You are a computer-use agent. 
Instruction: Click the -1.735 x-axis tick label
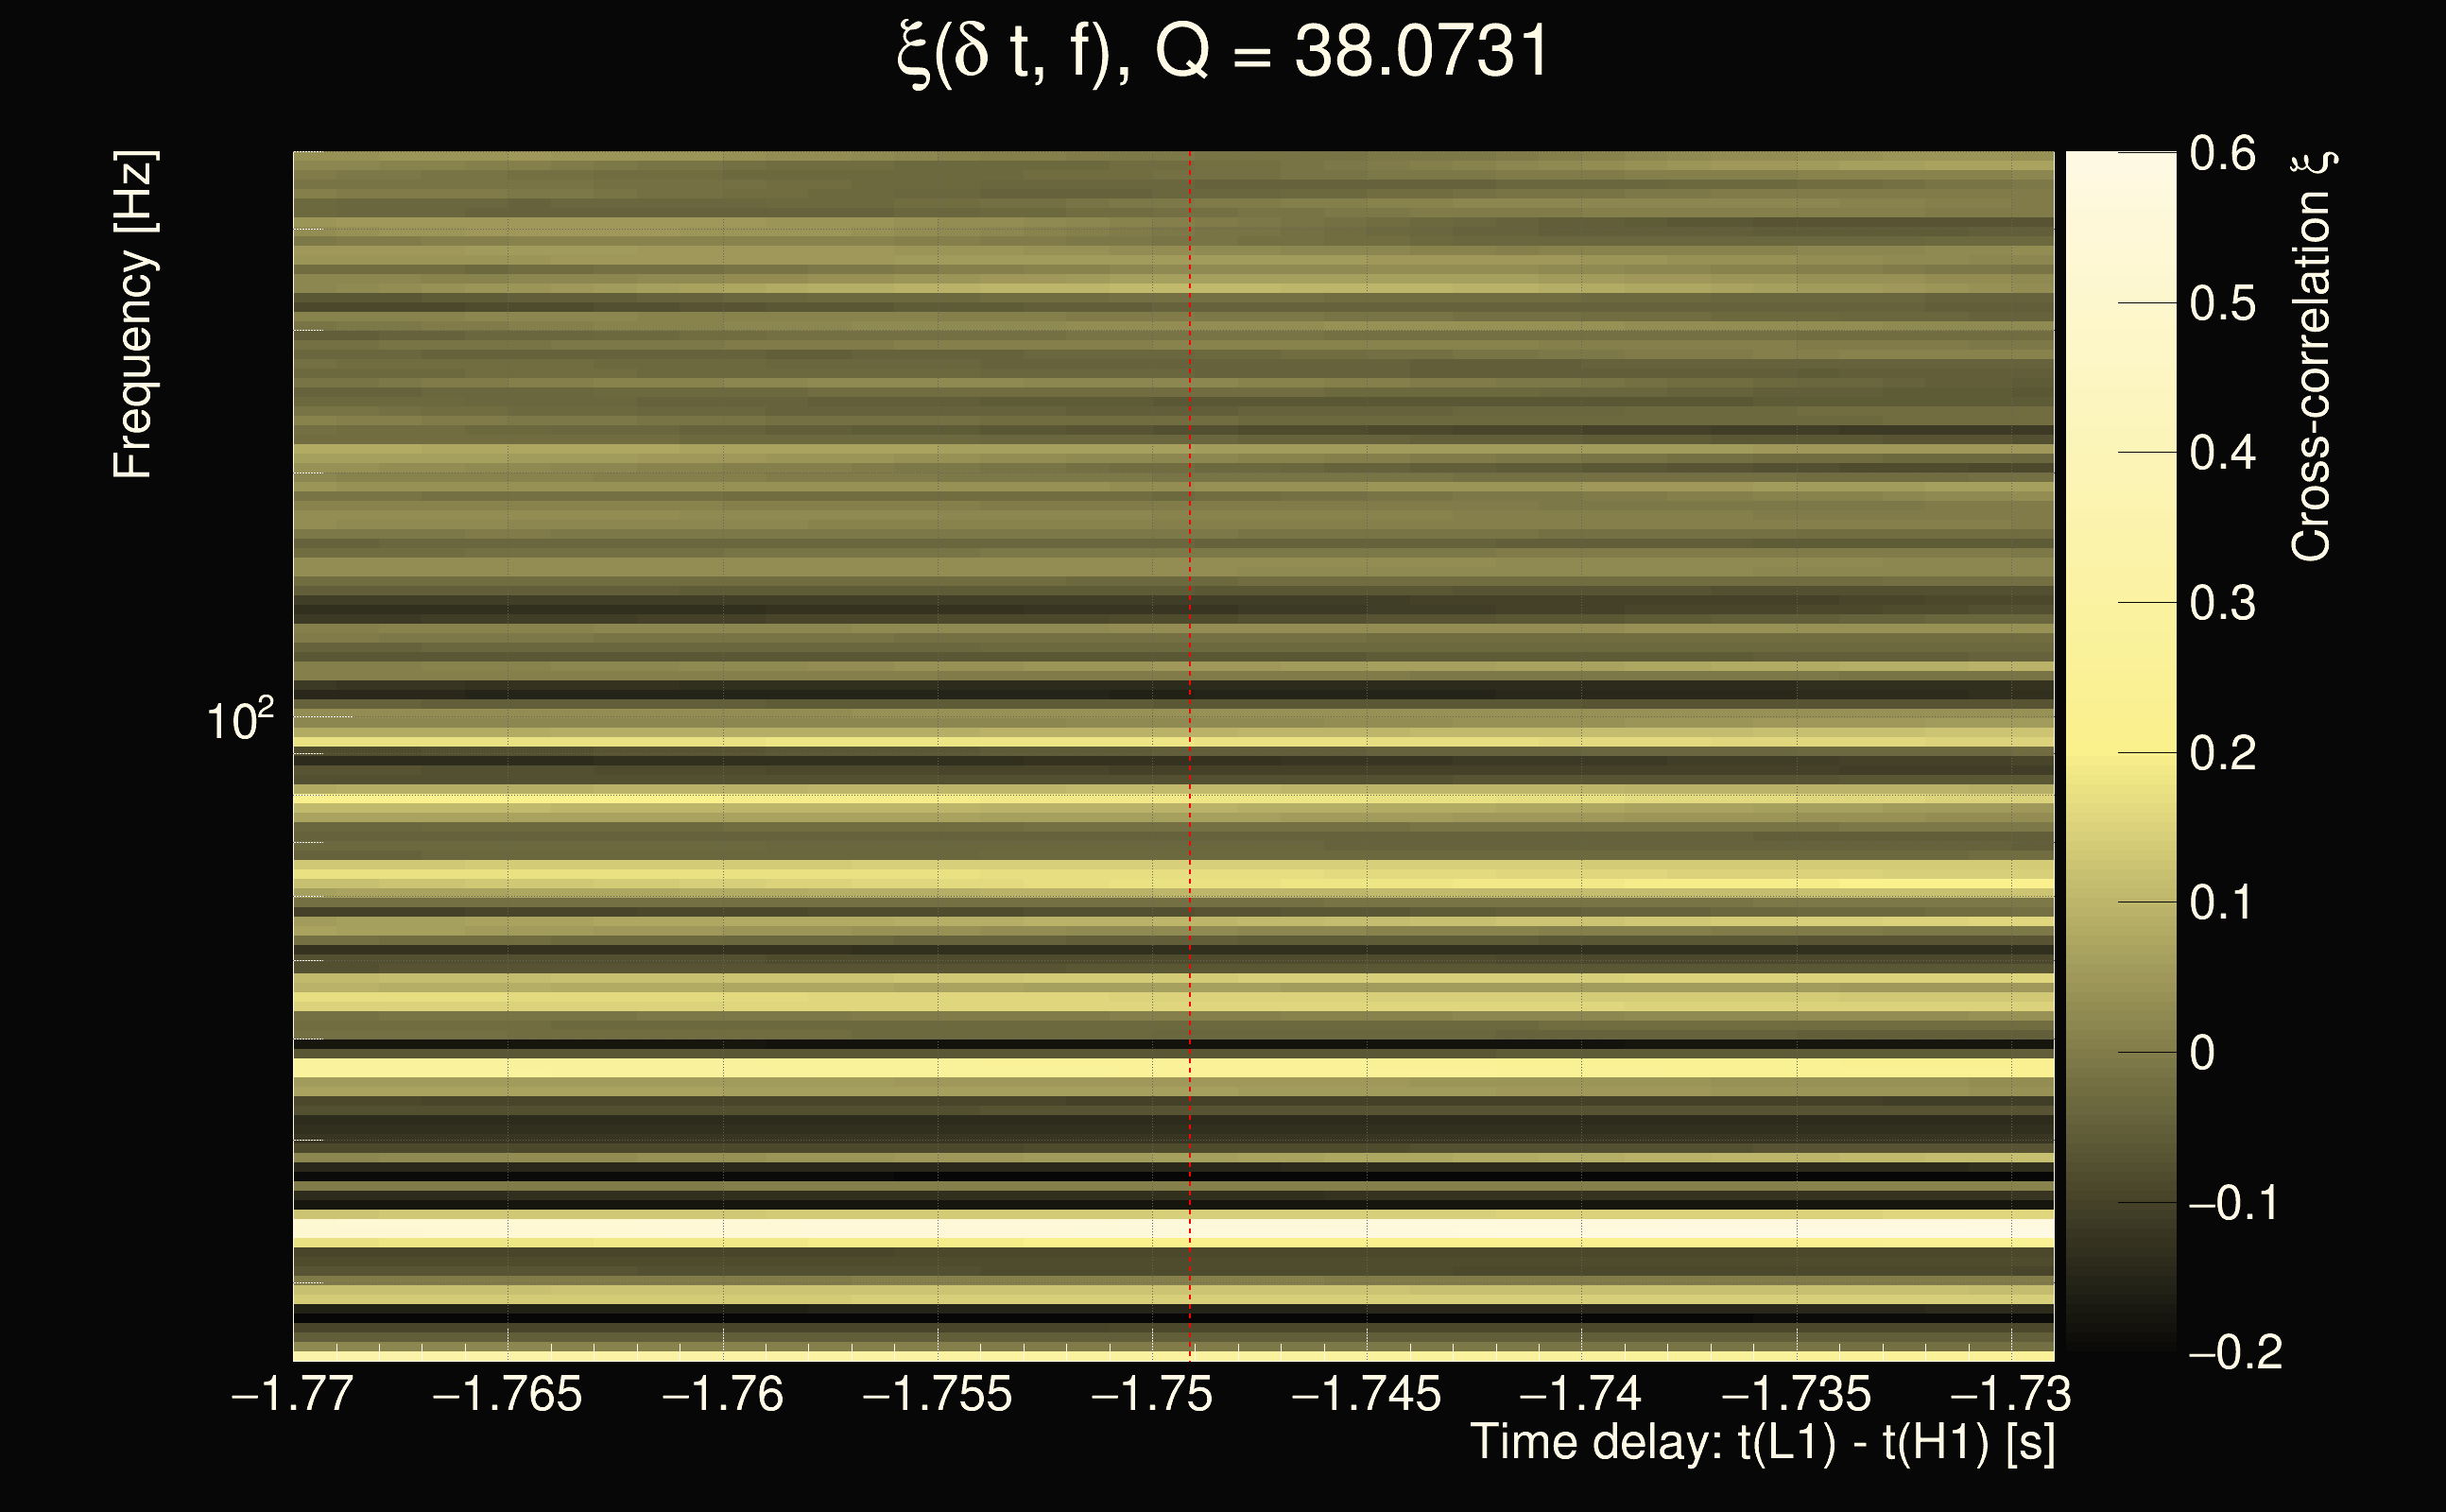[1796, 1394]
